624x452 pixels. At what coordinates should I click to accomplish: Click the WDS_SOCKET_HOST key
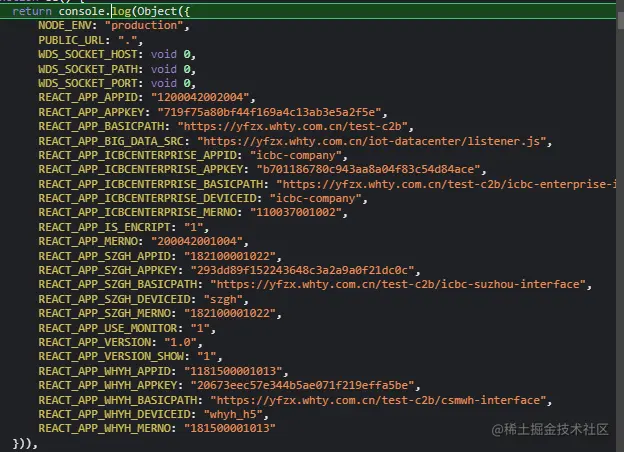pos(88,54)
